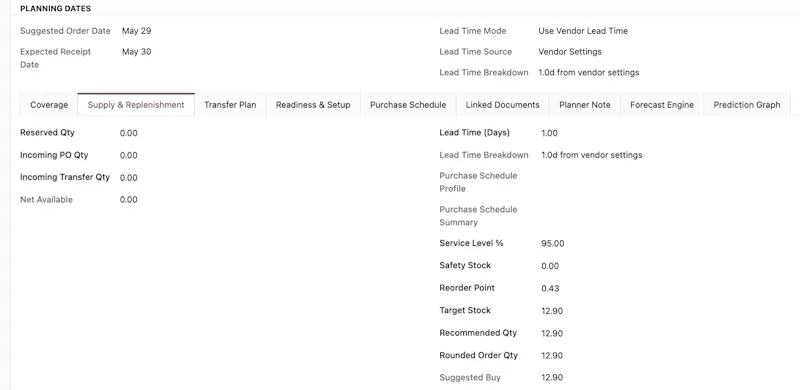Click the Incoming Transfer Qty value

[129, 178]
